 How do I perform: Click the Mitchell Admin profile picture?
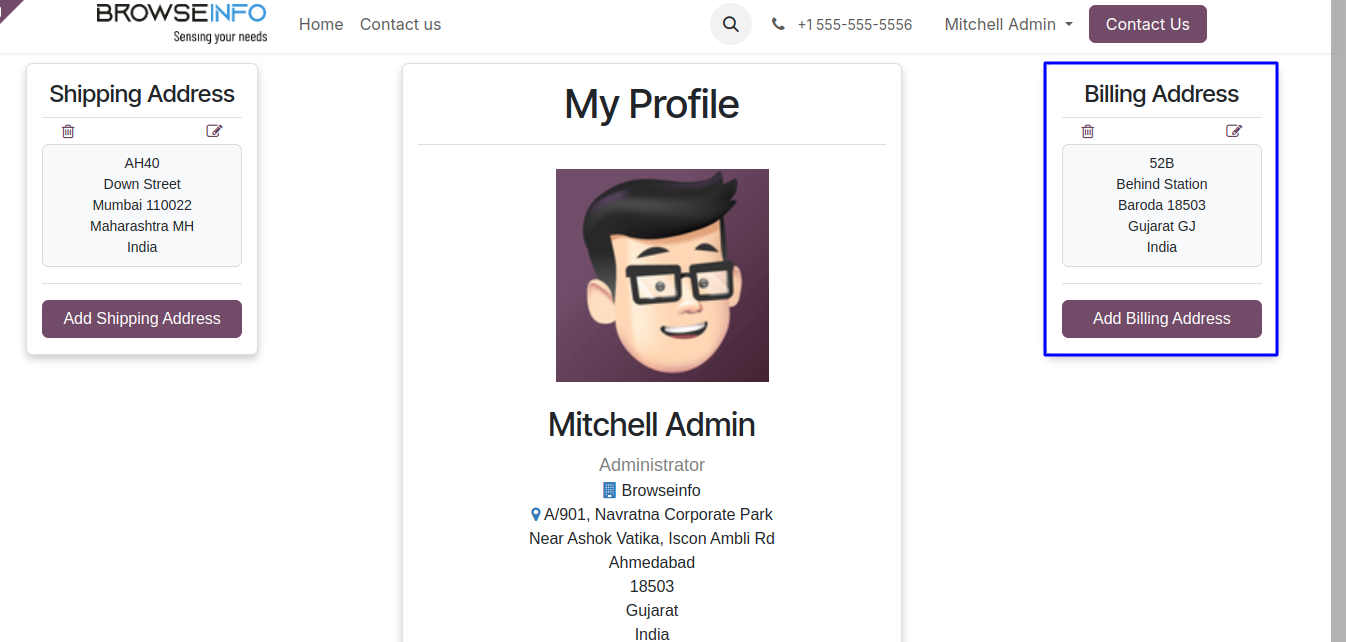[x=662, y=275]
